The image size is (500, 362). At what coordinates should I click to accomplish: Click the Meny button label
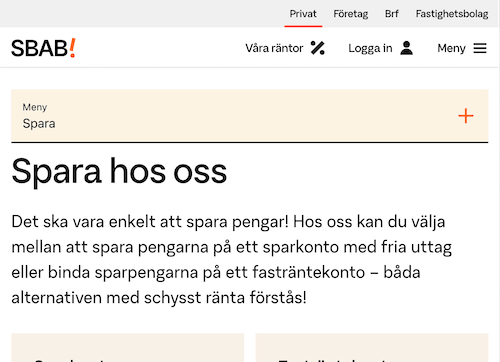(x=451, y=48)
